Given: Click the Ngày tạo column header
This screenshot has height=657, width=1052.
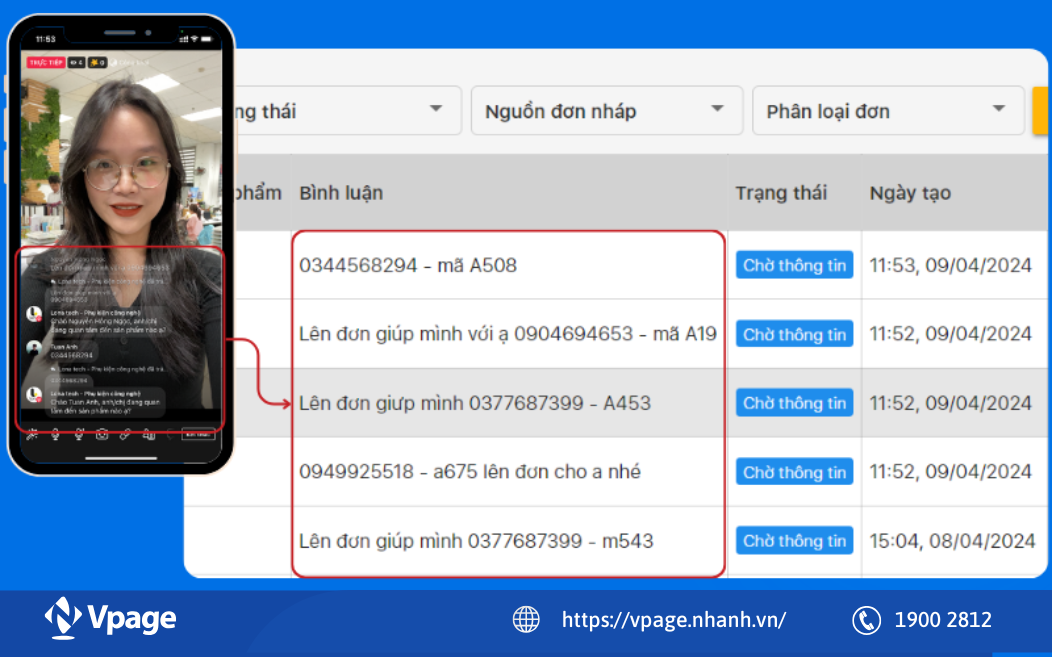Looking at the screenshot, I should point(910,193).
